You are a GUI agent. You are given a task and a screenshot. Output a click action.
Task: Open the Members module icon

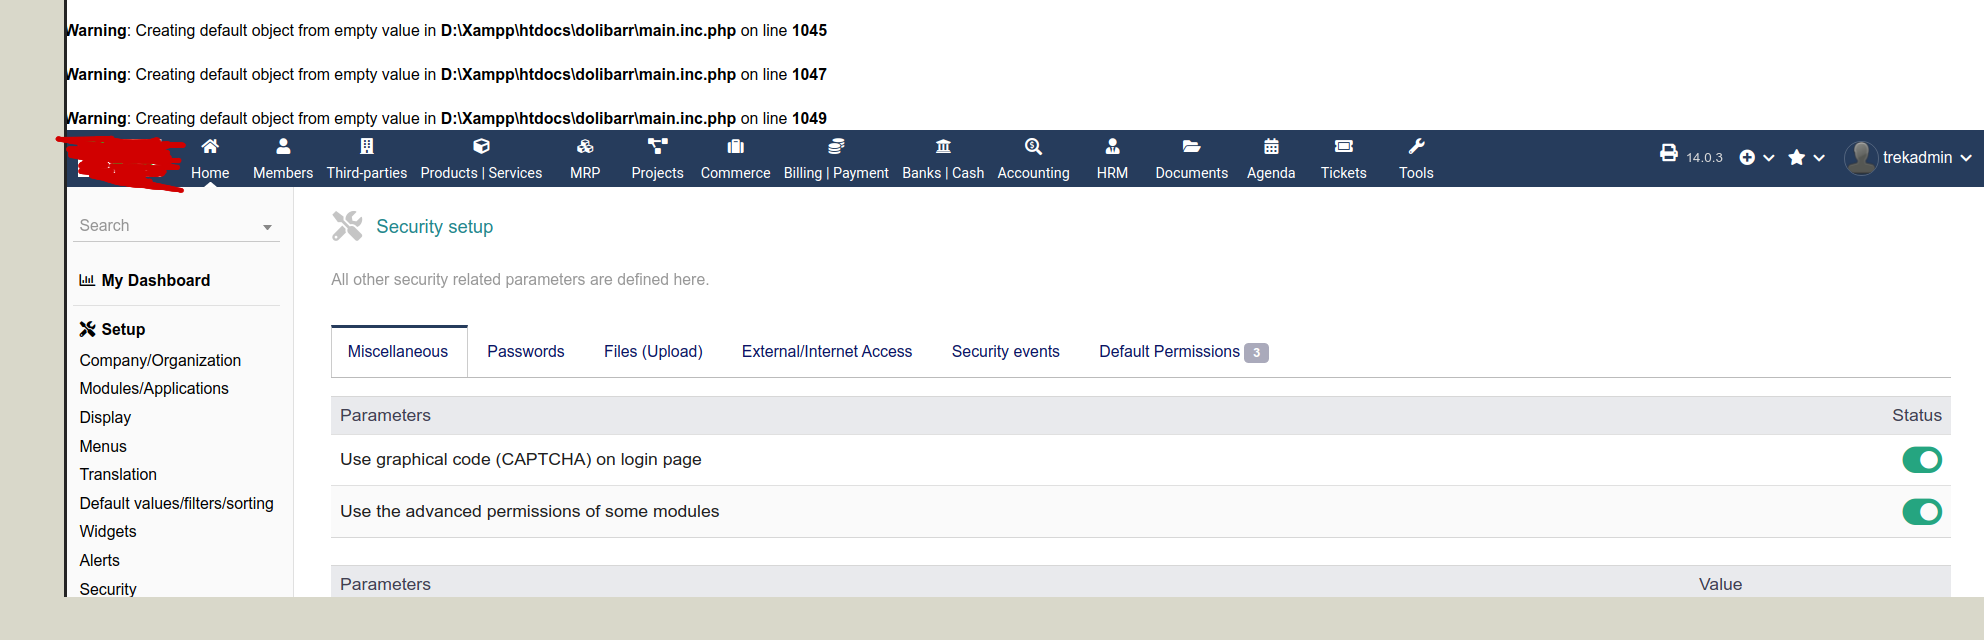click(283, 146)
